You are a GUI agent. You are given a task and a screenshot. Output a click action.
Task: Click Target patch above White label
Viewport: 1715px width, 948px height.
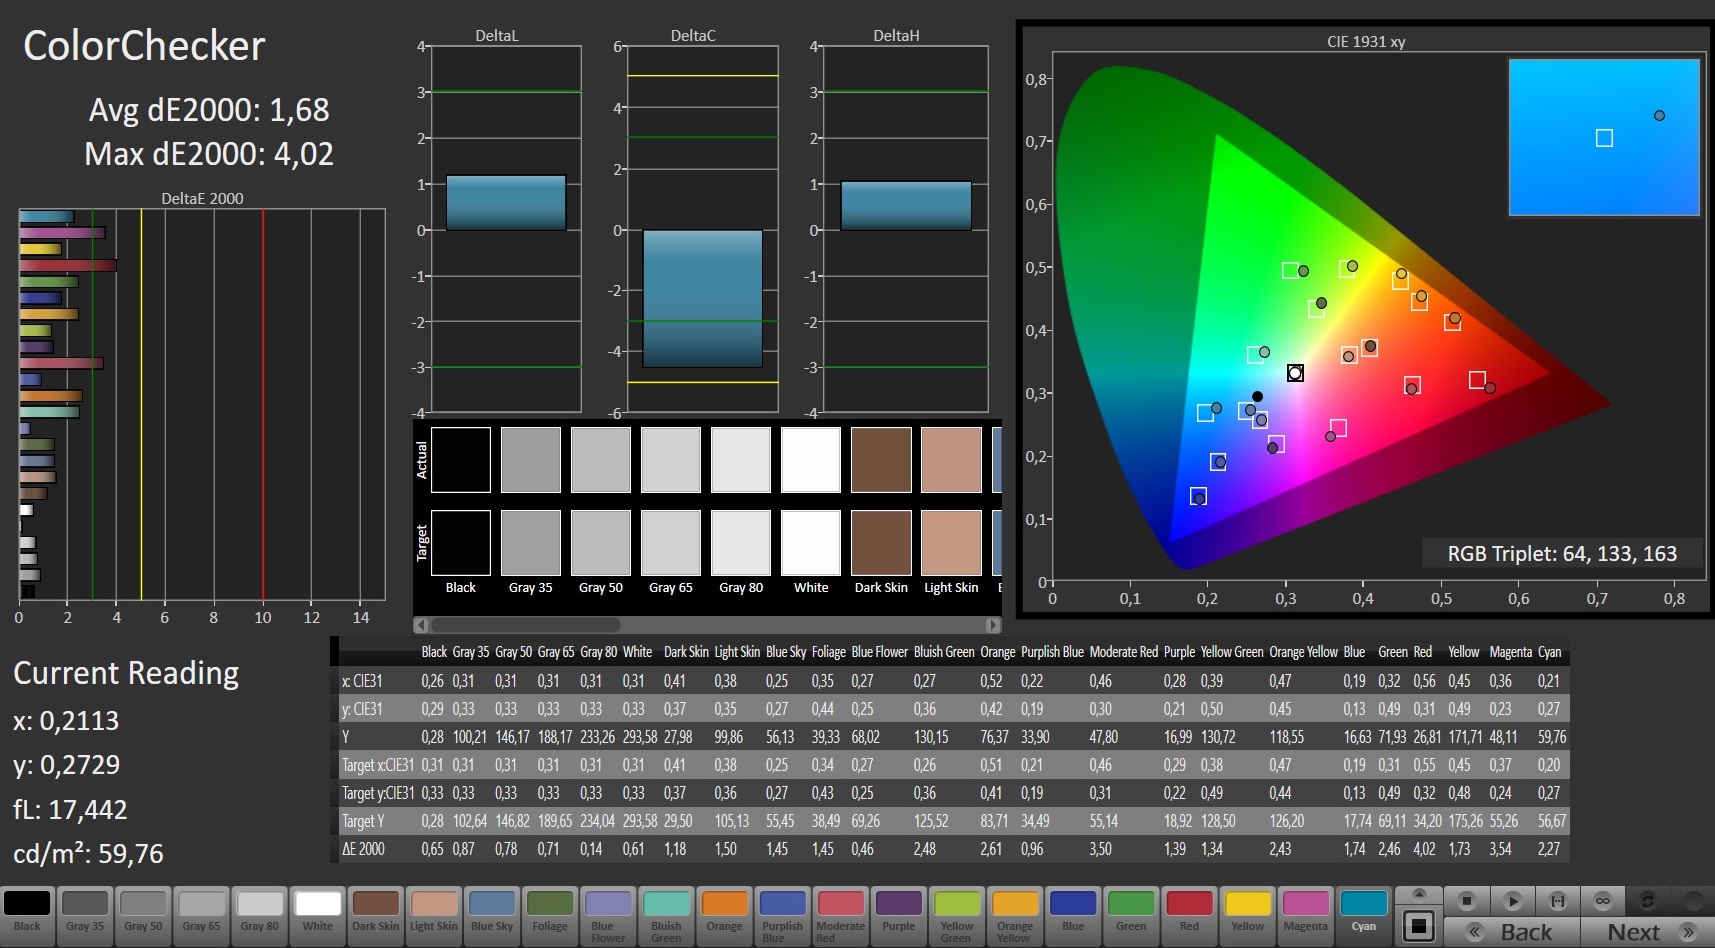[811, 543]
